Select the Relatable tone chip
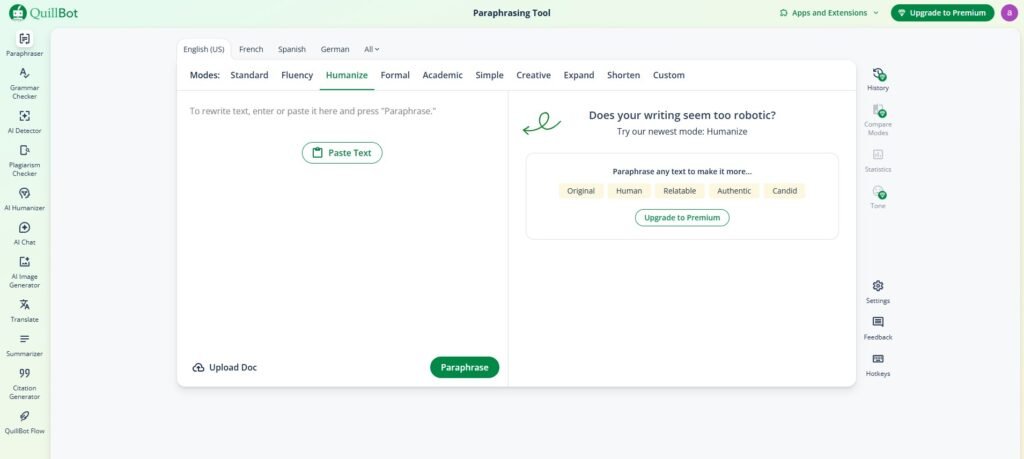Screen dimensions: 1024x459 click(x=680, y=191)
